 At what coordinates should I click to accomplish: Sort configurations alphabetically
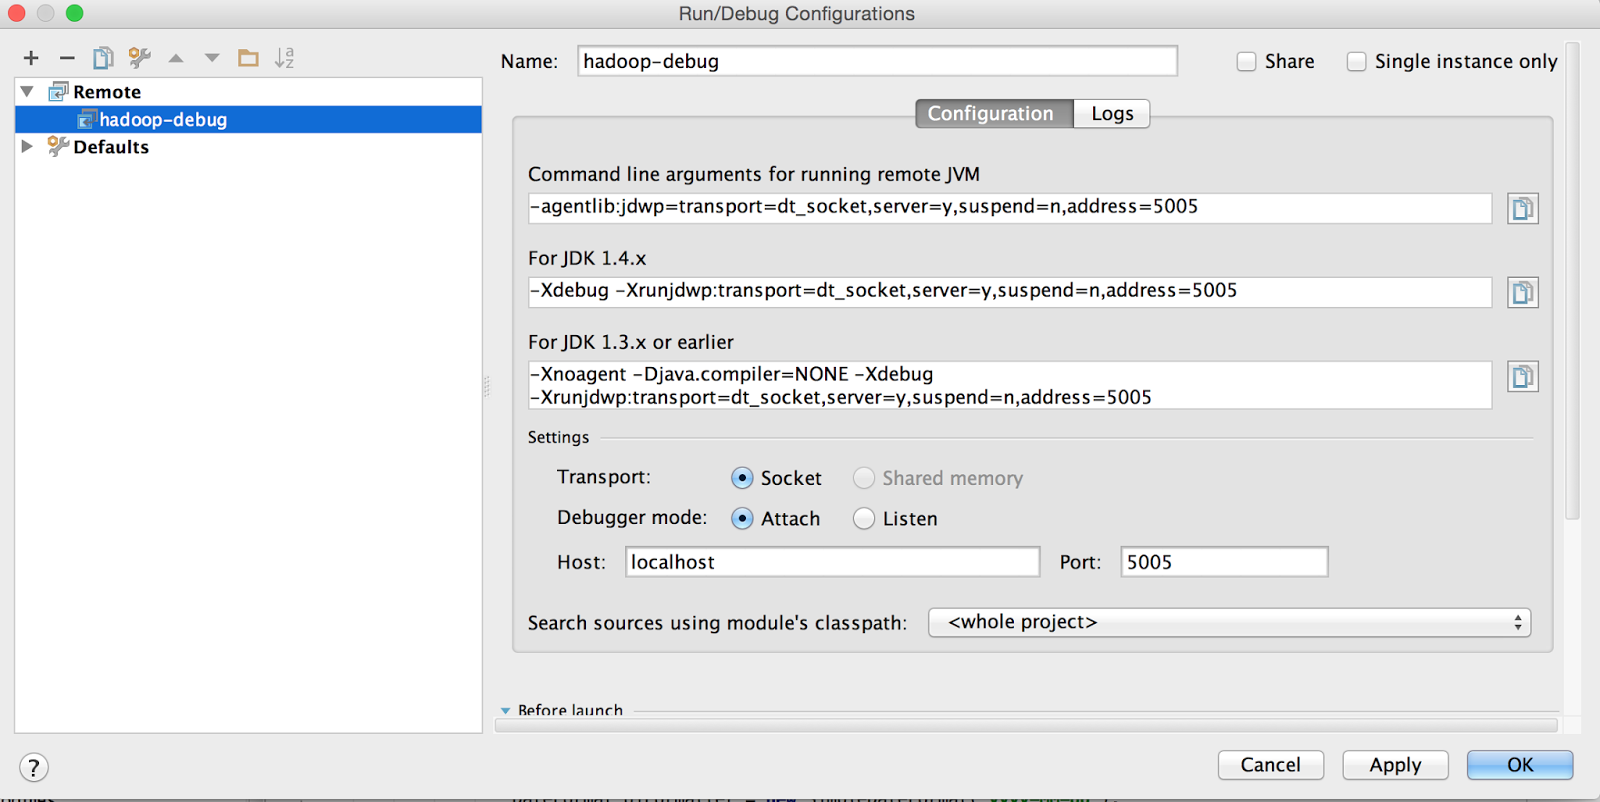coord(285,58)
